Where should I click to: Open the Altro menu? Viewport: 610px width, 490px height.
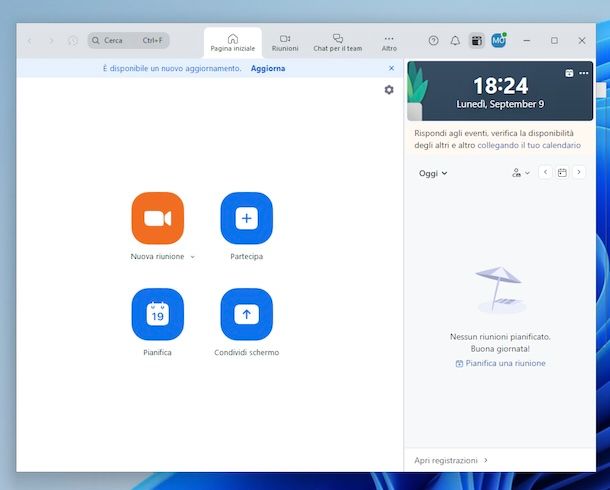(389, 43)
